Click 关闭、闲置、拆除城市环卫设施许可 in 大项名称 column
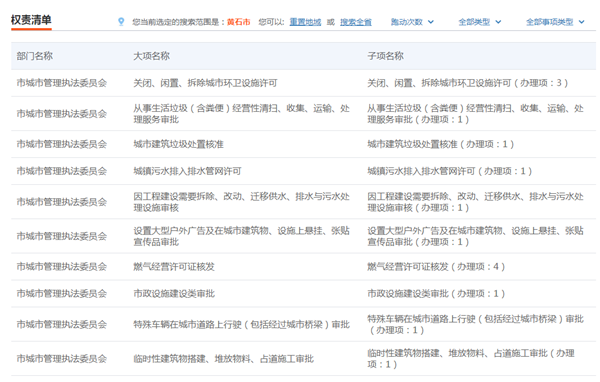 pos(205,83)
